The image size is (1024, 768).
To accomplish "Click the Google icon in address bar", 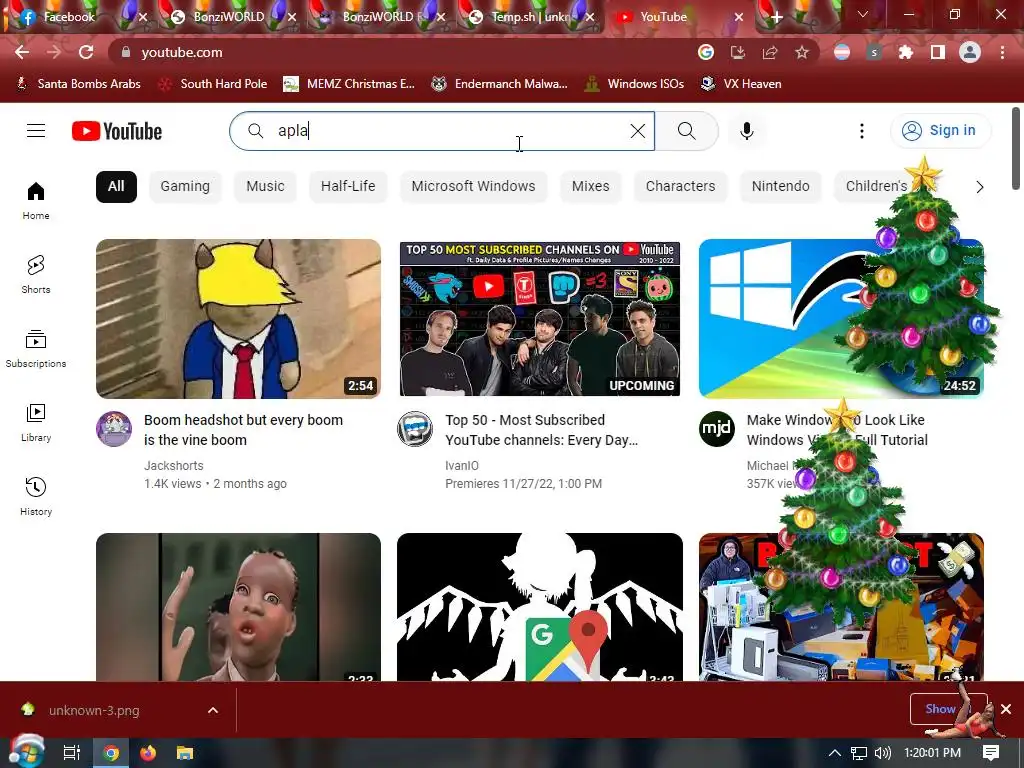I will 706,52.
